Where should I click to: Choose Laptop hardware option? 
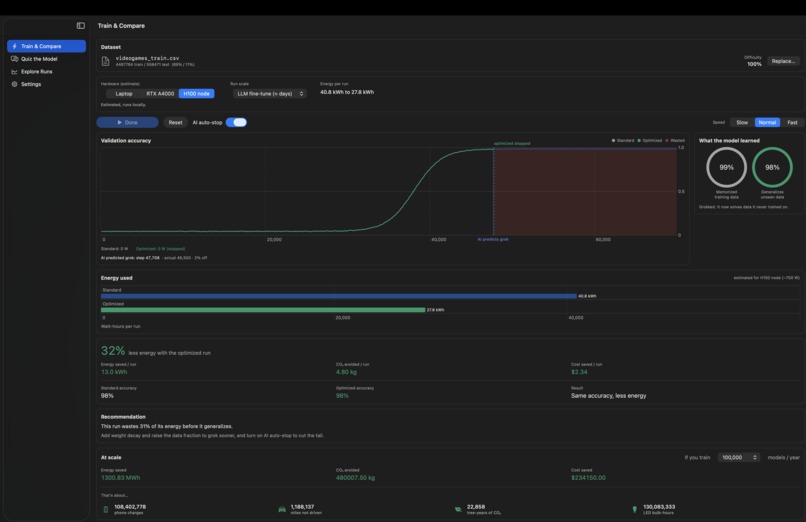[x=124, y=94]
